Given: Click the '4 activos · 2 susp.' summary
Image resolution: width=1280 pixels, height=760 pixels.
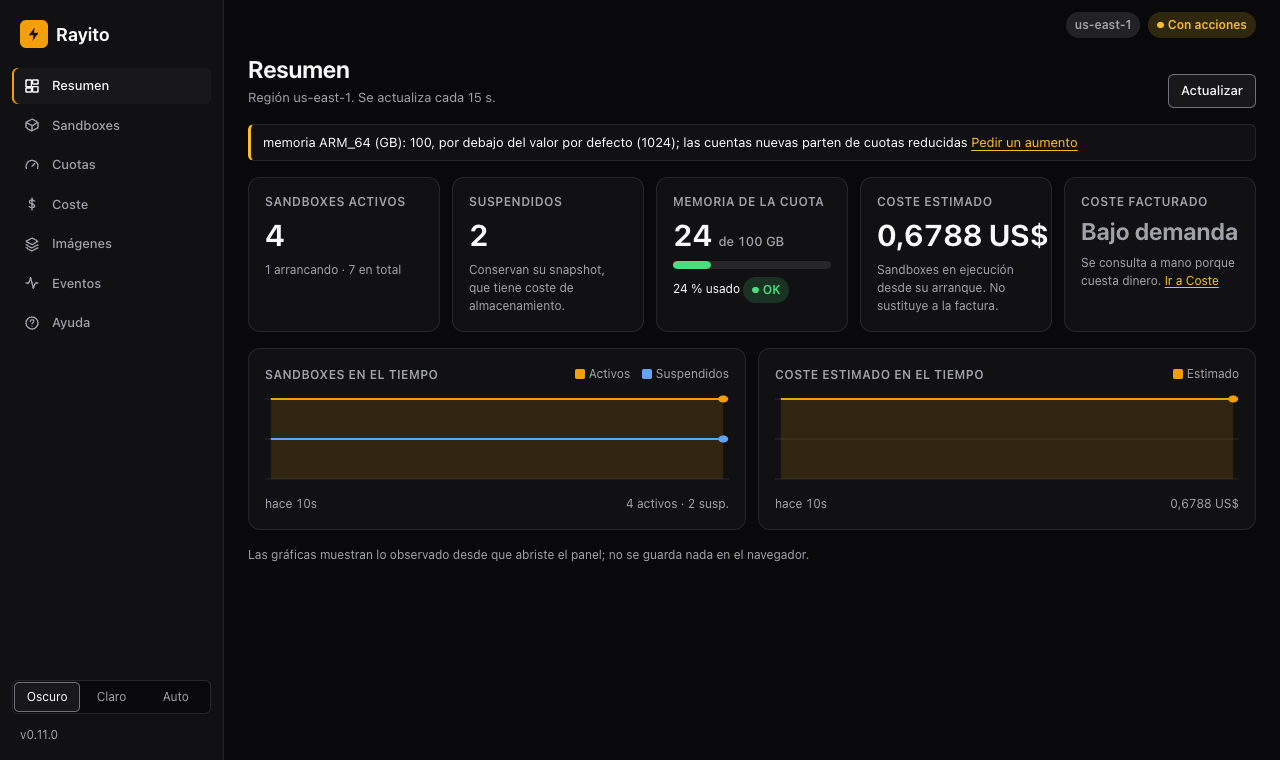Looking at the screenshot, I should 677,504.
